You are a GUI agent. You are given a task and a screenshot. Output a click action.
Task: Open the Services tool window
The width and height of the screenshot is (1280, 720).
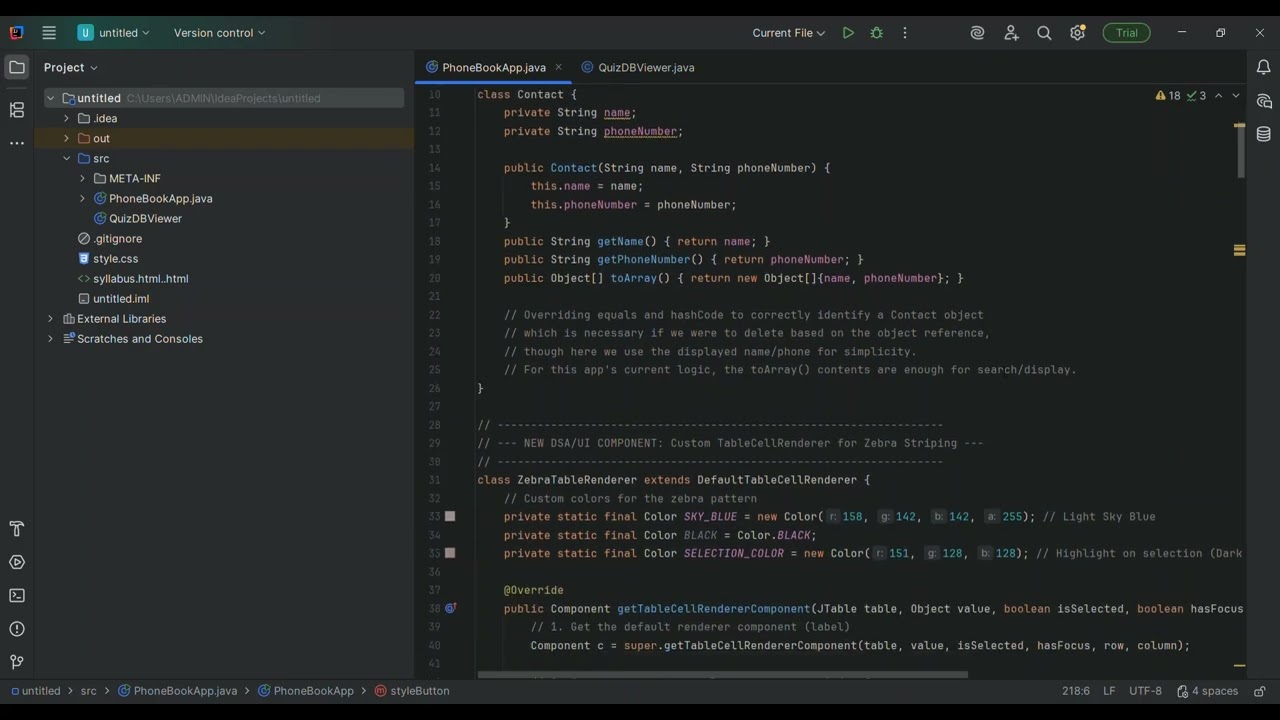[17, 562]
